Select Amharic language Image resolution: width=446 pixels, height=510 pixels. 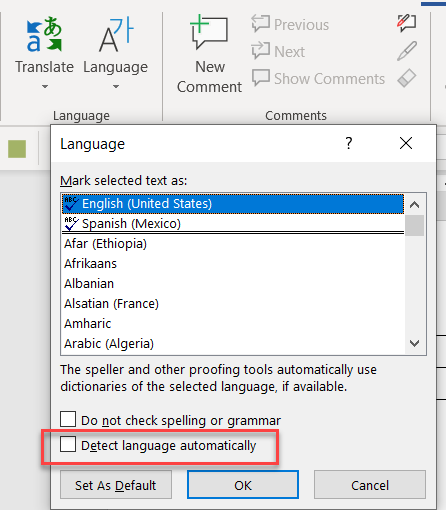[x=233, y=324]
